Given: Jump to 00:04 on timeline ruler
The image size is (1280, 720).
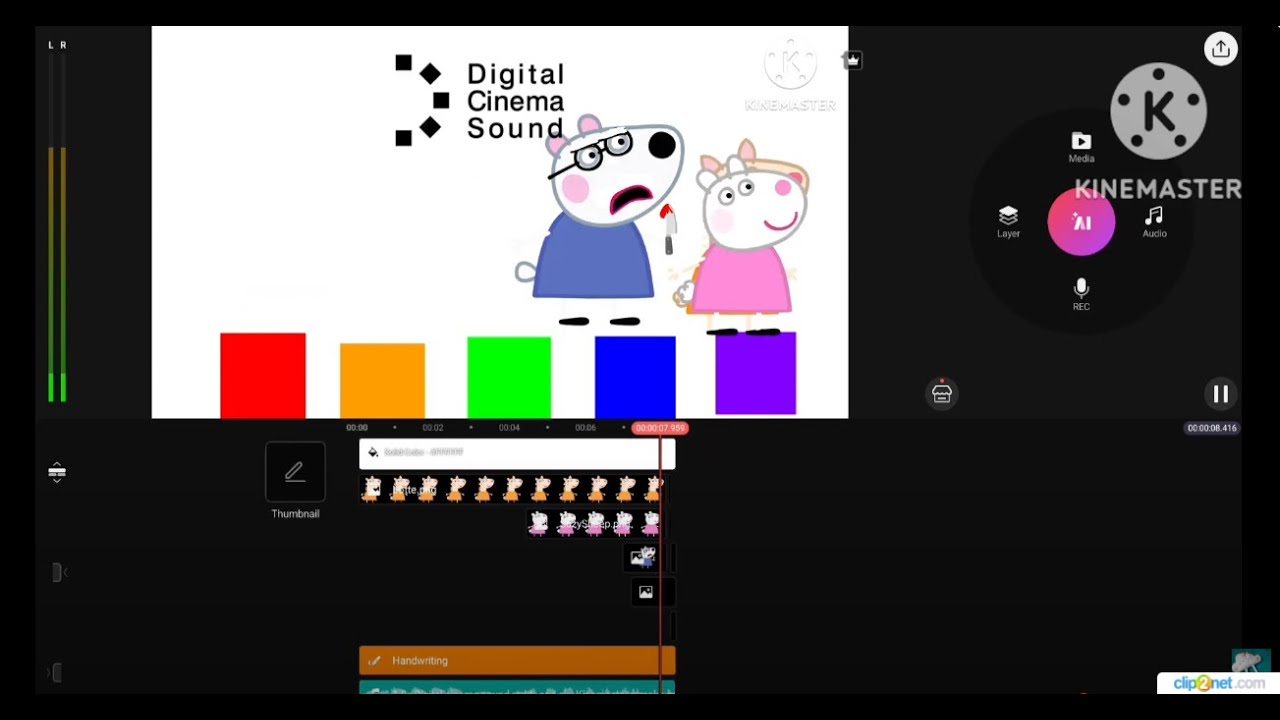Looking at the screenshot, I should click(x=509, y=428).
